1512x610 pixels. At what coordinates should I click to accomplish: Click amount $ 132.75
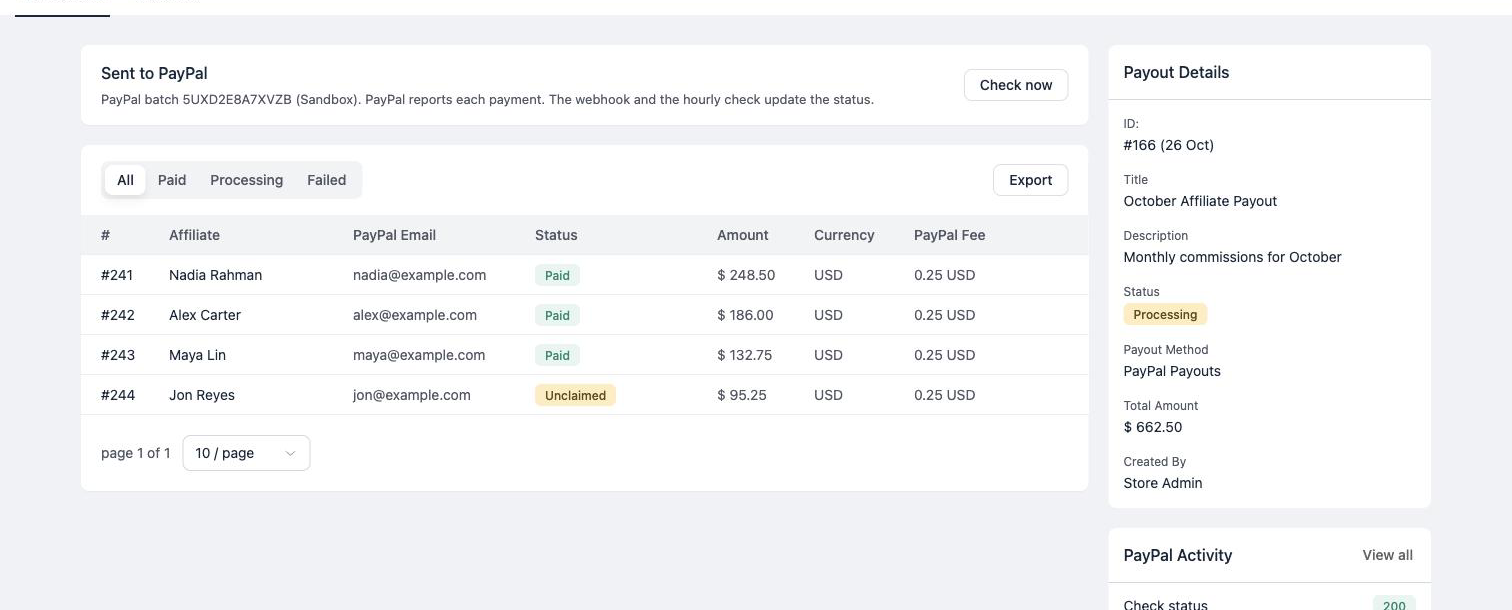[744, 355]
